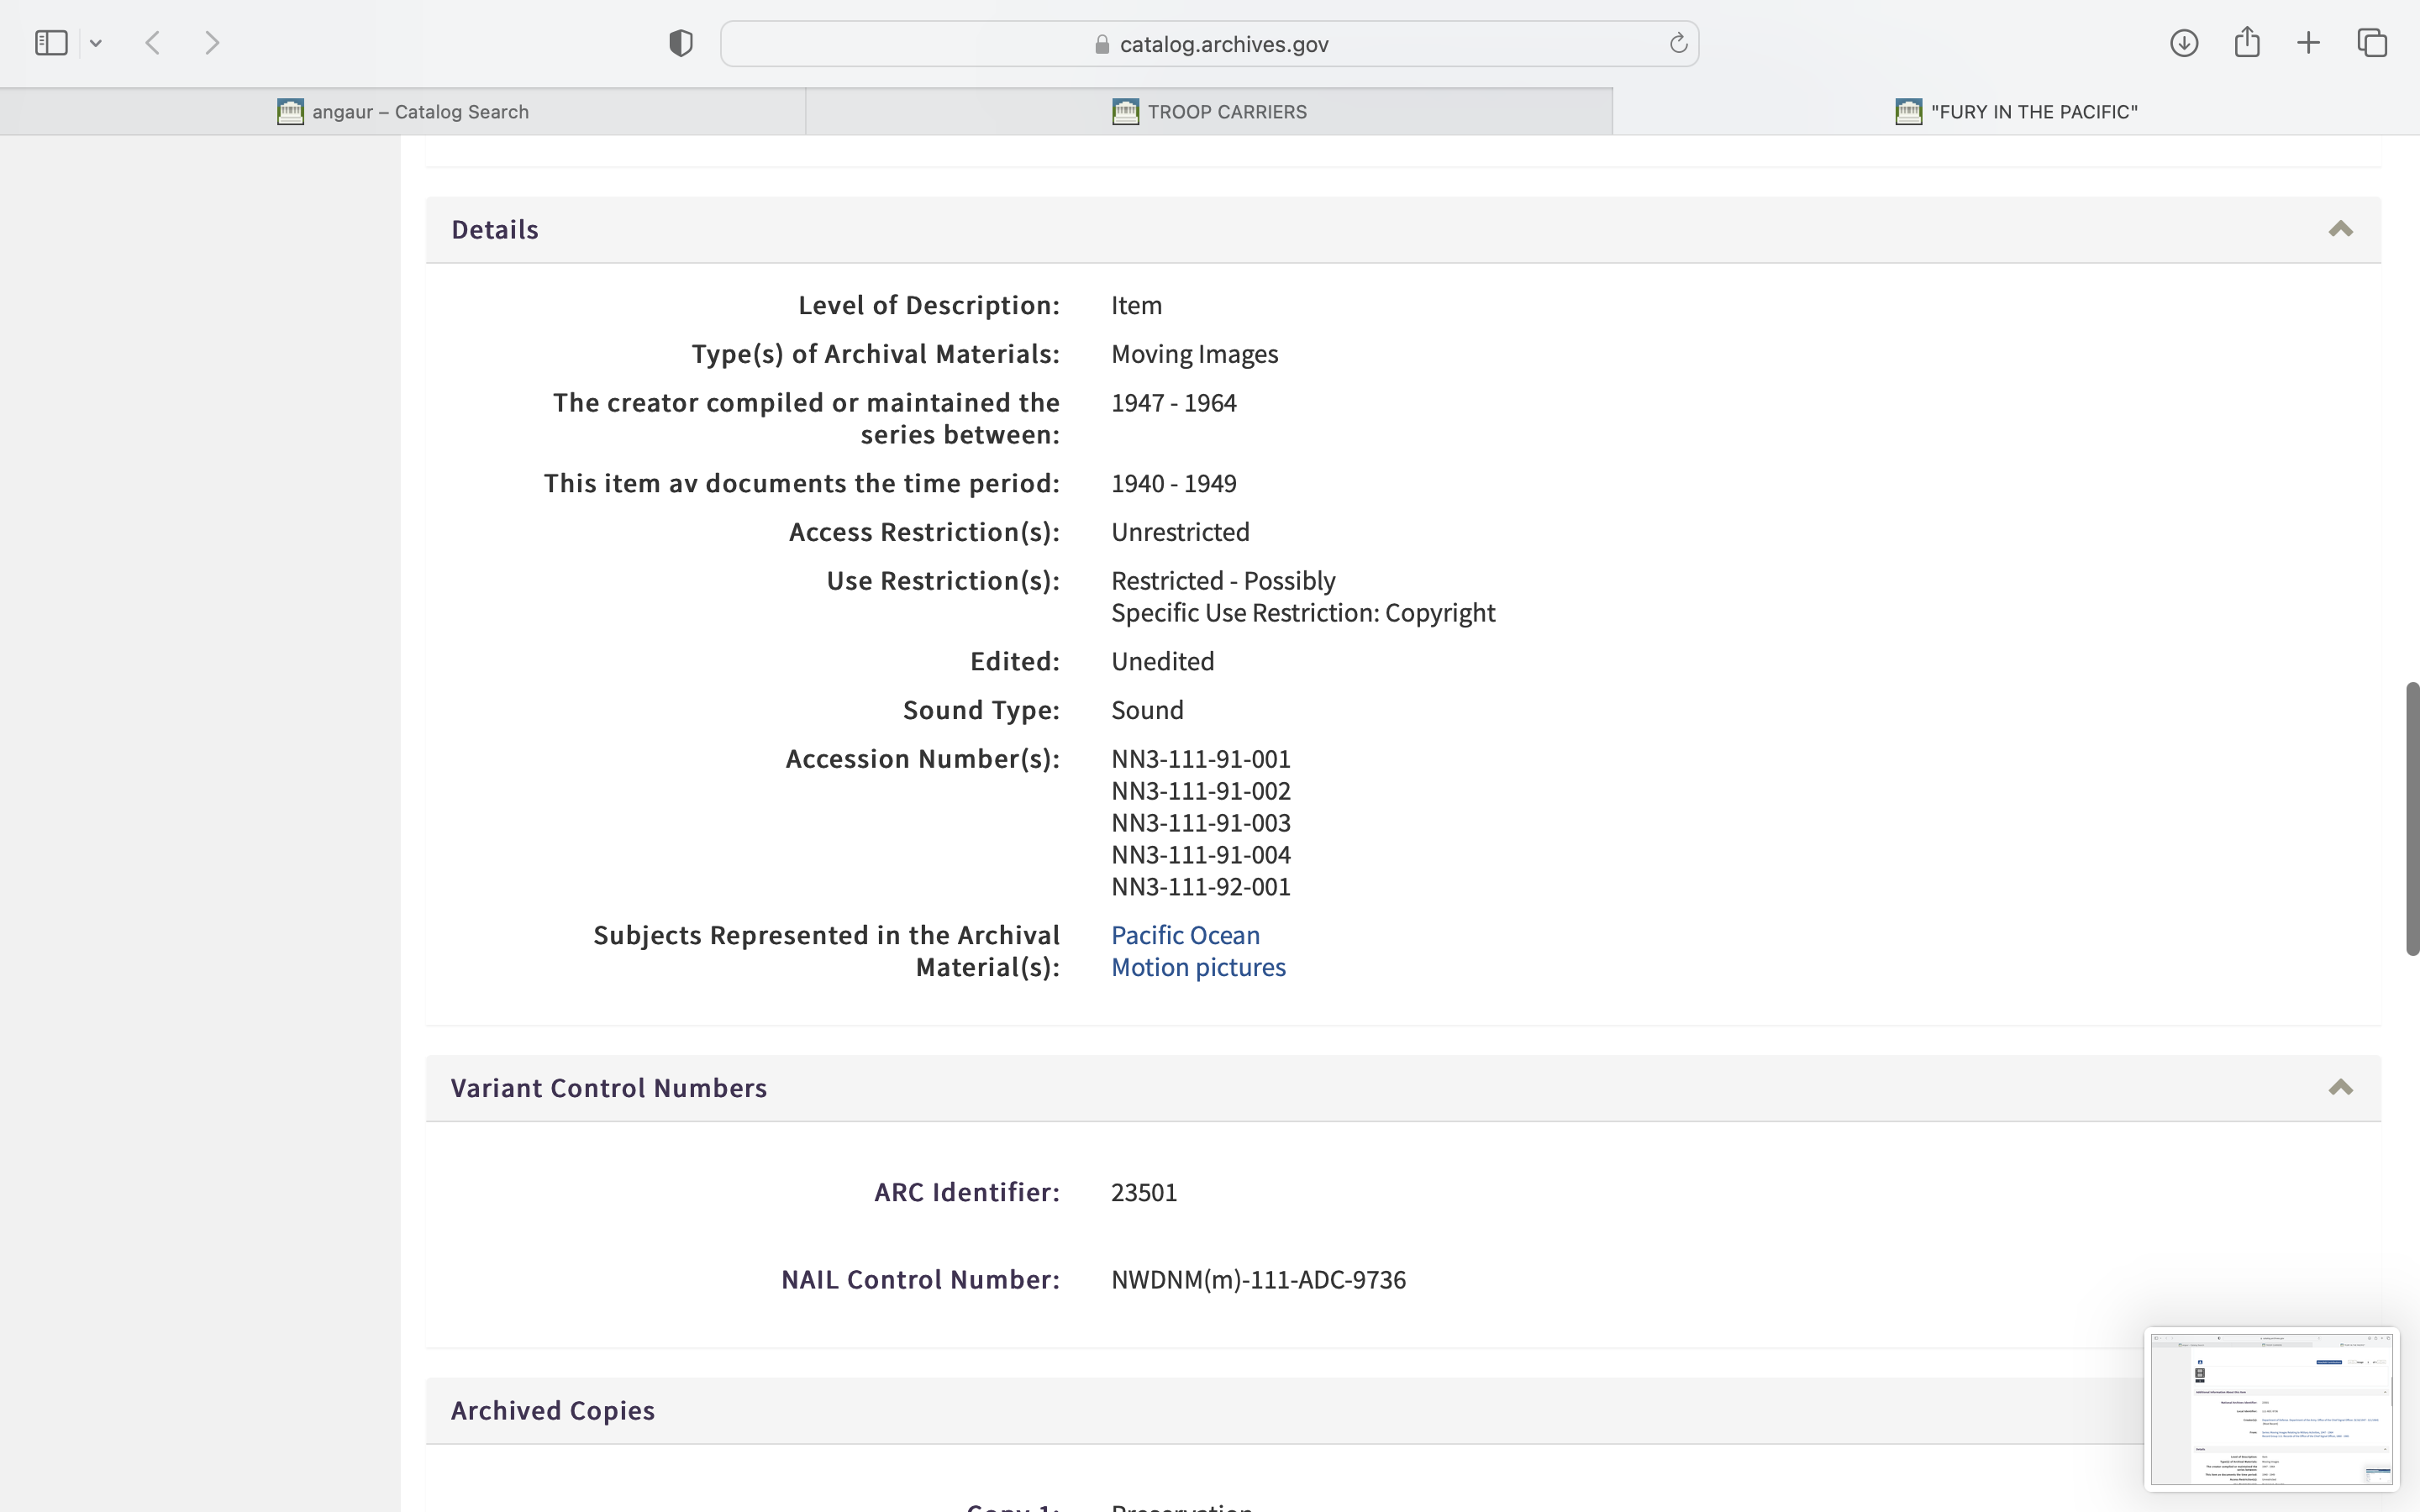This screenshot has height=1512, width=2420.
Task: Click the vertical page scrollbar handle
Action: [2412, 818]
